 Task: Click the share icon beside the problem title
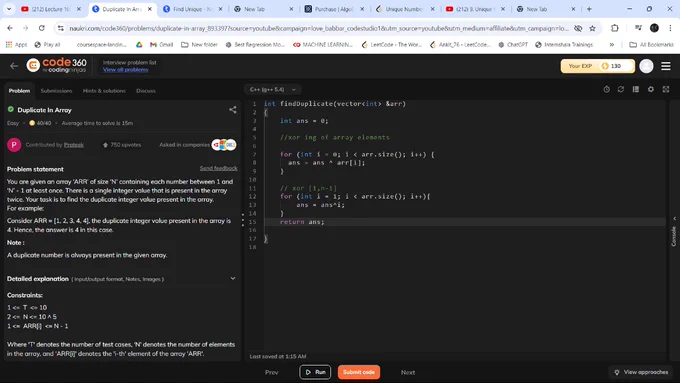coord(232,110)
